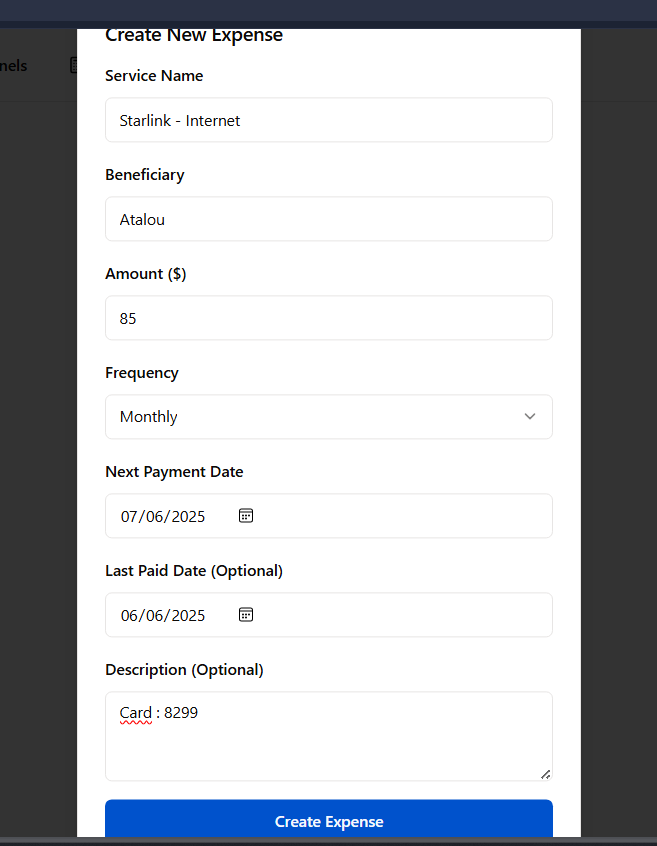Select the year 2025 in Next Payment Date
This screenshot has height=846, width=657.
(x=187, y=517)
